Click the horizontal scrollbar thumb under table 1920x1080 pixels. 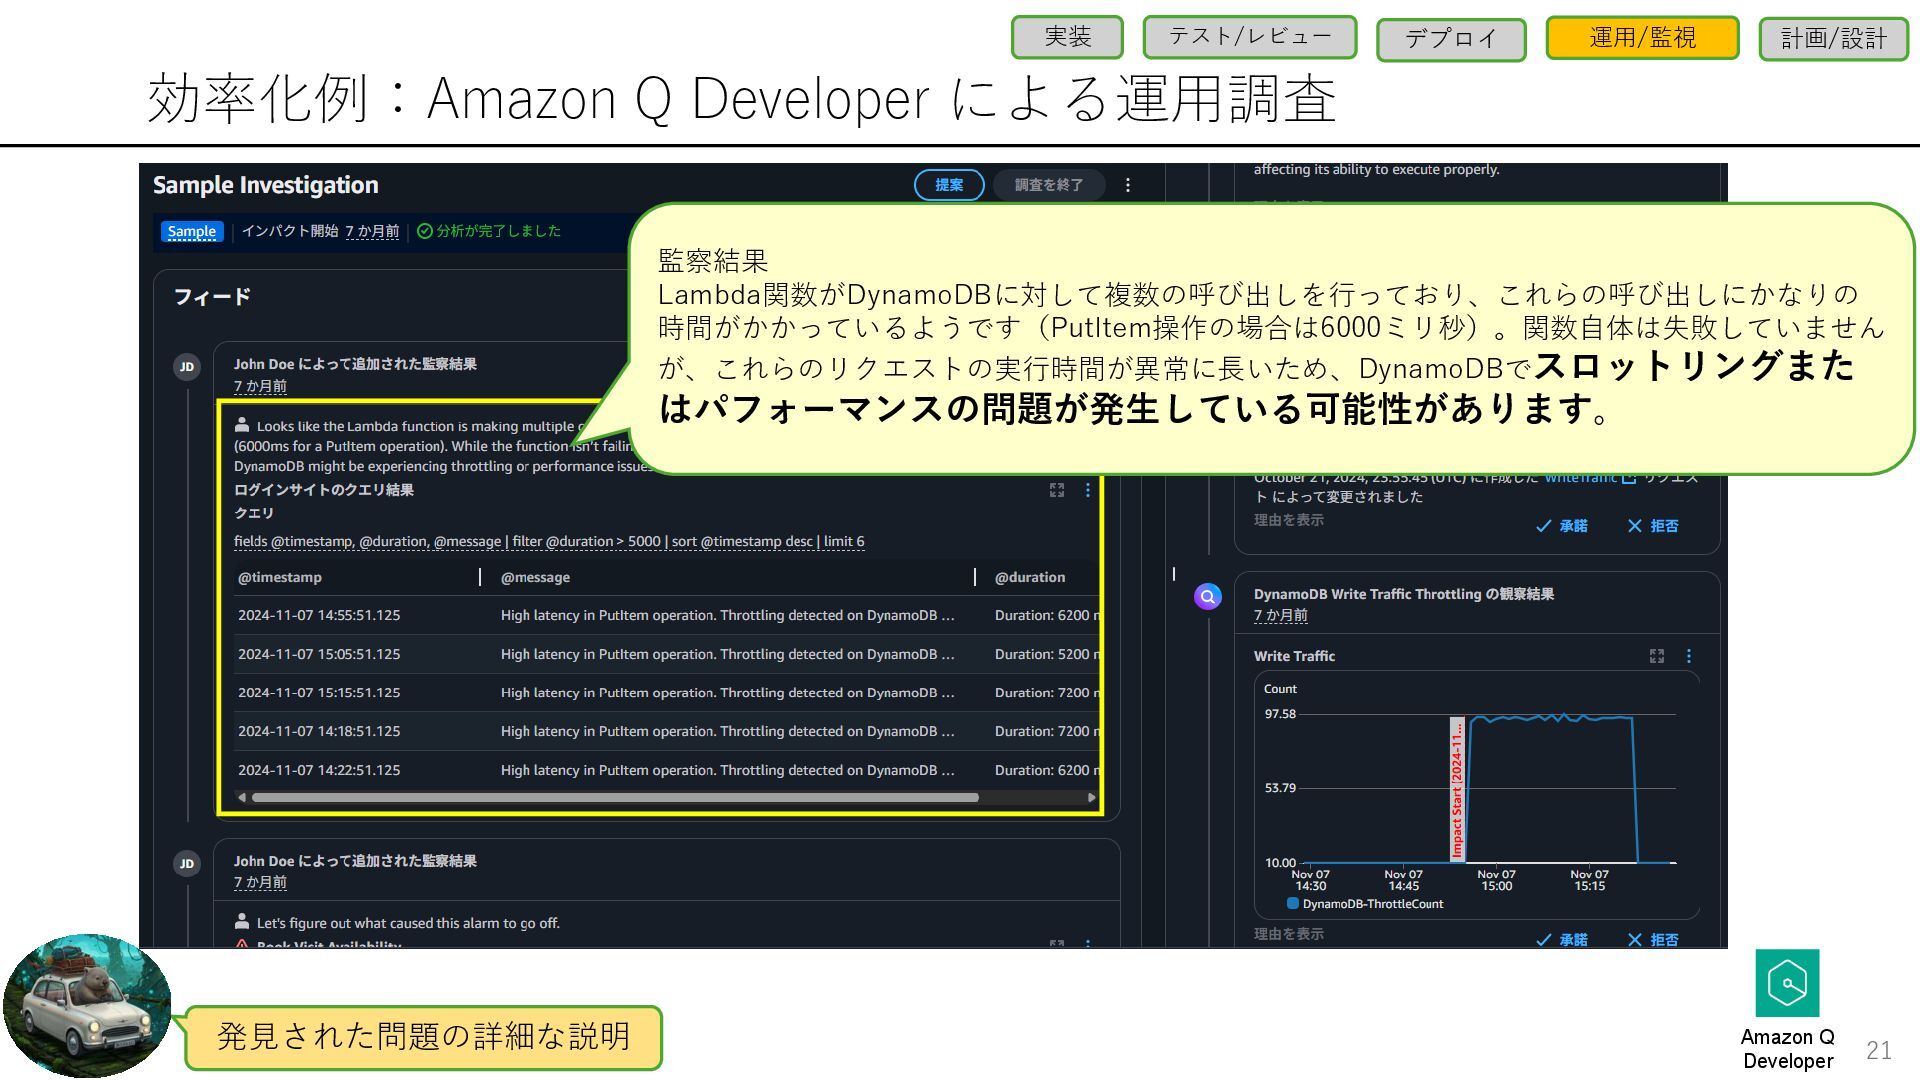[615, 797]
